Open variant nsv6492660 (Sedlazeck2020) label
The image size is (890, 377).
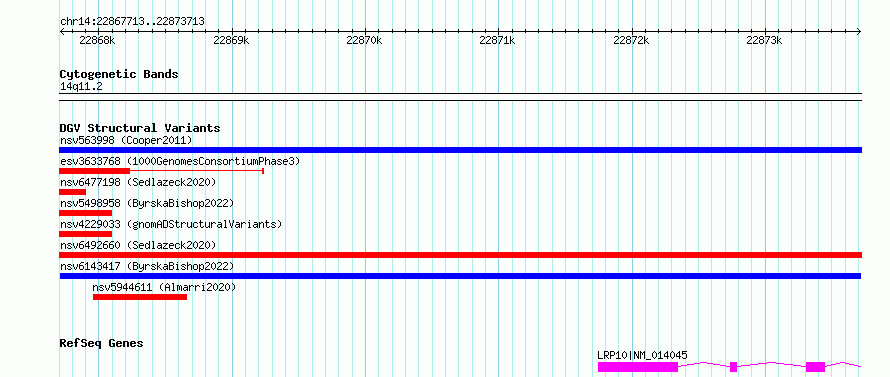click(138, 245)
